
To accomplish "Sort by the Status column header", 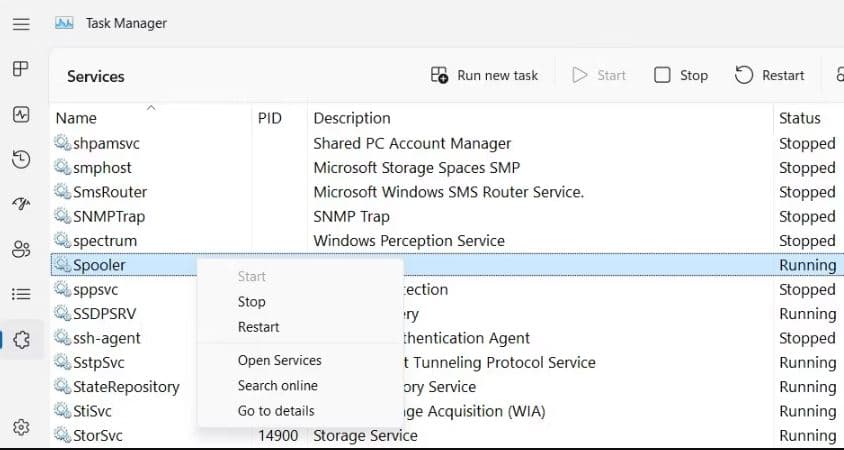I will tap(800, 118).
